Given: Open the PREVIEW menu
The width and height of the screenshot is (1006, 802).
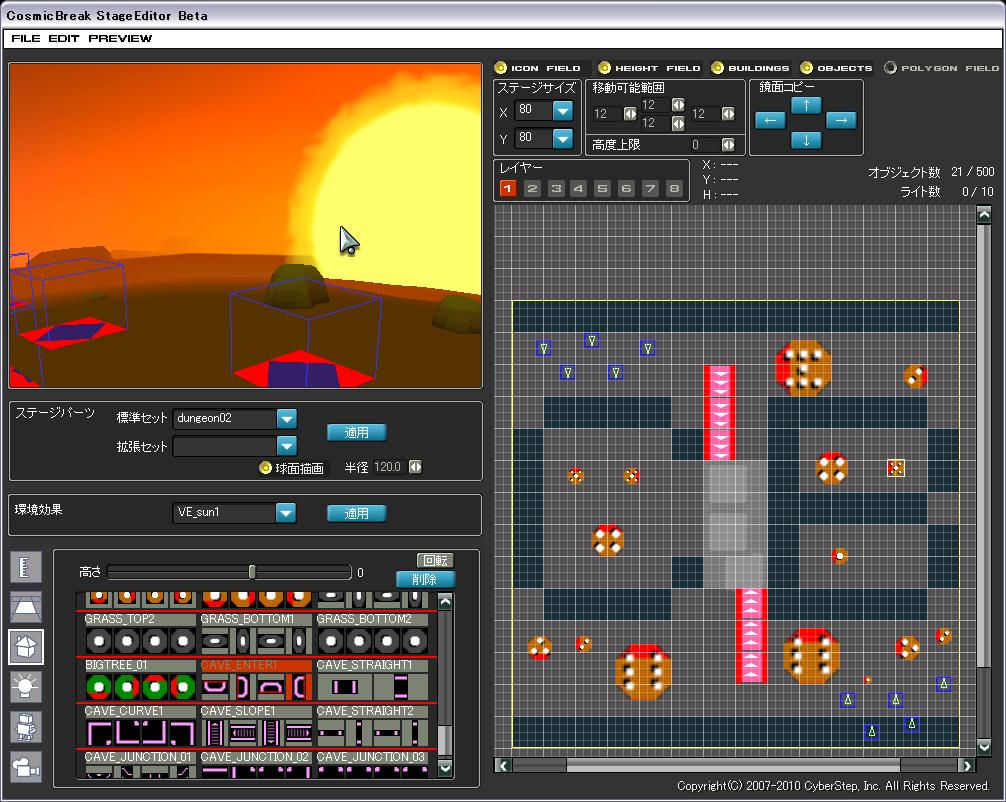Looking at the screenshot, I should point(120,38).
